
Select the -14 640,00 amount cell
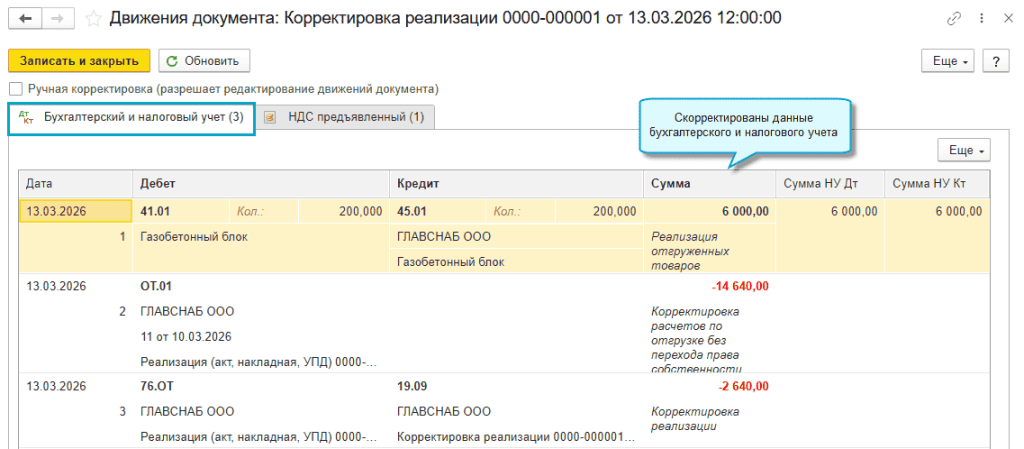tap(739, 286)
